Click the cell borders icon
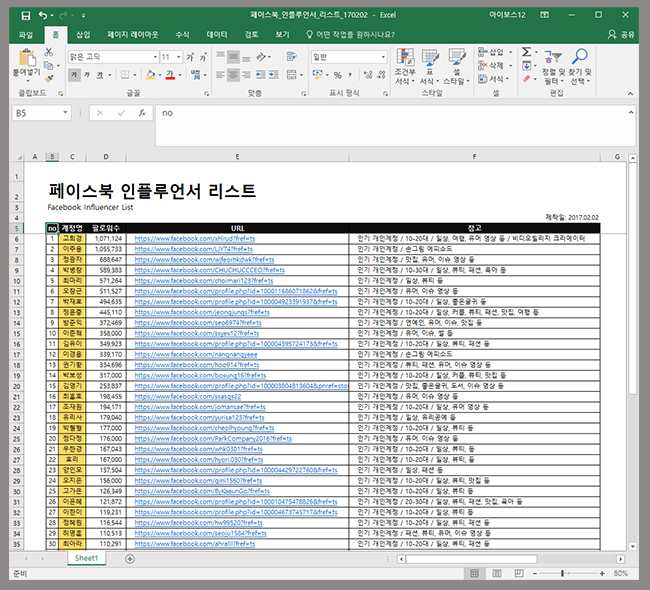Viewport: 650px width, 590px height. (x=125, y=75)
